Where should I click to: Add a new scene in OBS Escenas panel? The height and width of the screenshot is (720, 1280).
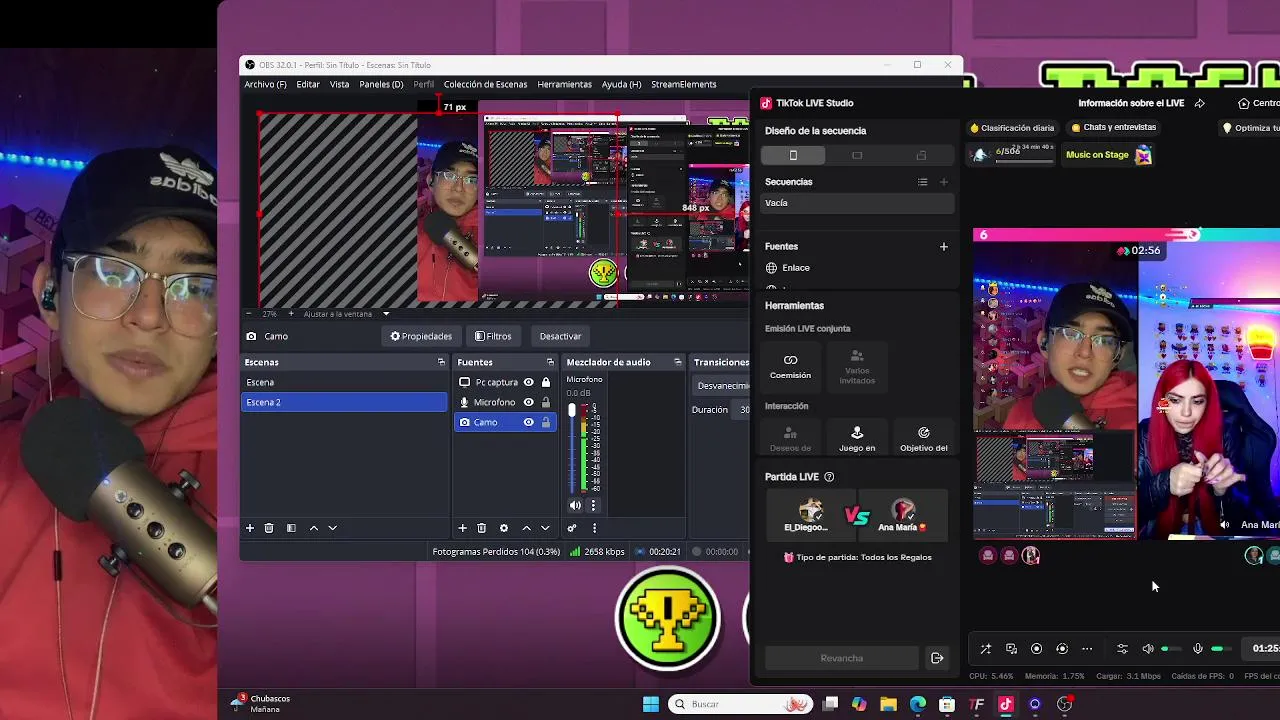tap(250, 528)
